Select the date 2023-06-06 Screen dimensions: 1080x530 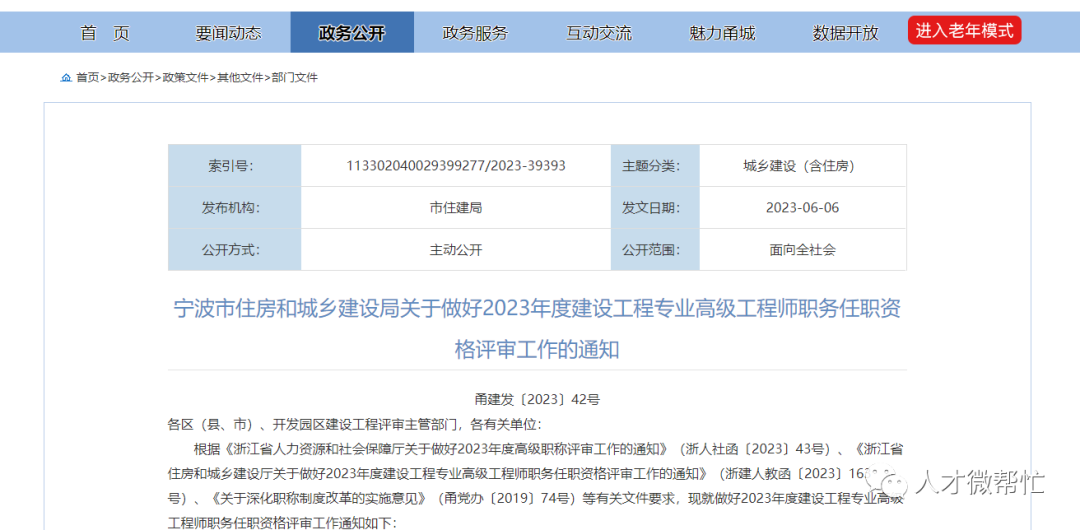pos(803,207)
